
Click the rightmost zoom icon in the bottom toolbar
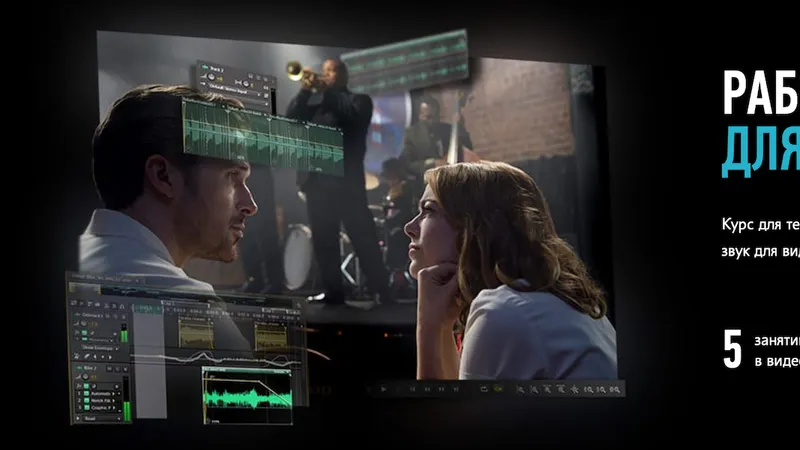[618, 389]
